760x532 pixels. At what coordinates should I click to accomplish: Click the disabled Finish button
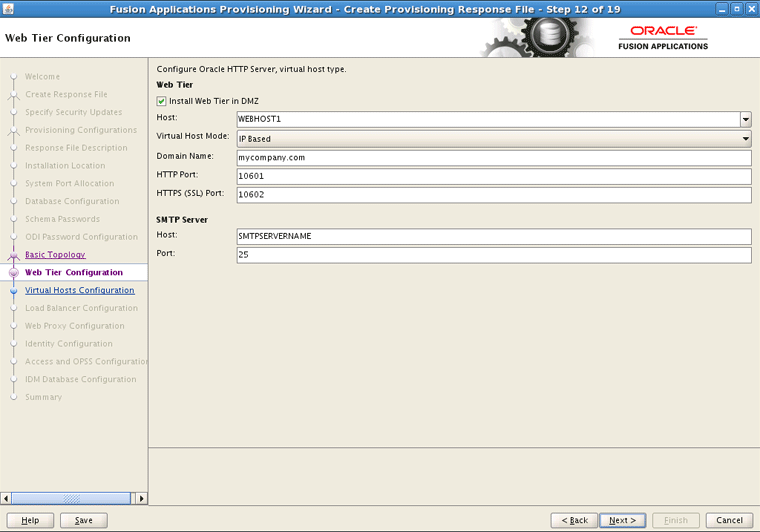[676, 520]
